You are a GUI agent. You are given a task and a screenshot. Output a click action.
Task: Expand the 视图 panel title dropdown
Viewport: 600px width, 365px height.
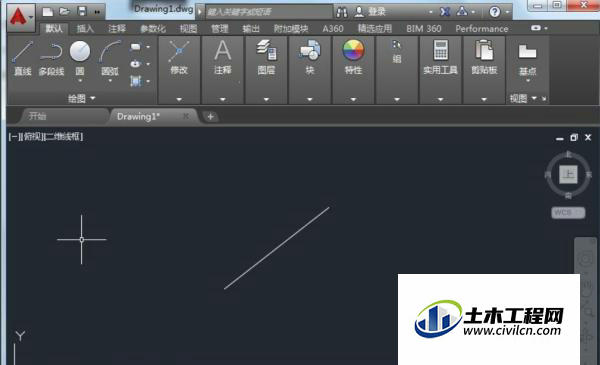click(x=523, y=99)
